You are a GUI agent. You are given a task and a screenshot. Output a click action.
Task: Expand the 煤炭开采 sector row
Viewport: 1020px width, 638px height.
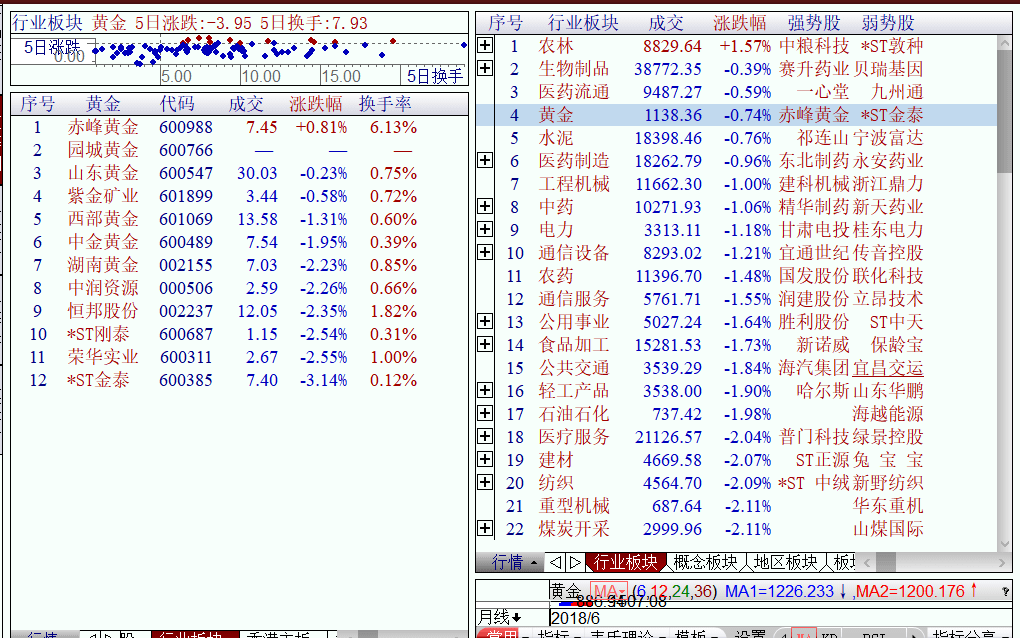click(485, 528)
